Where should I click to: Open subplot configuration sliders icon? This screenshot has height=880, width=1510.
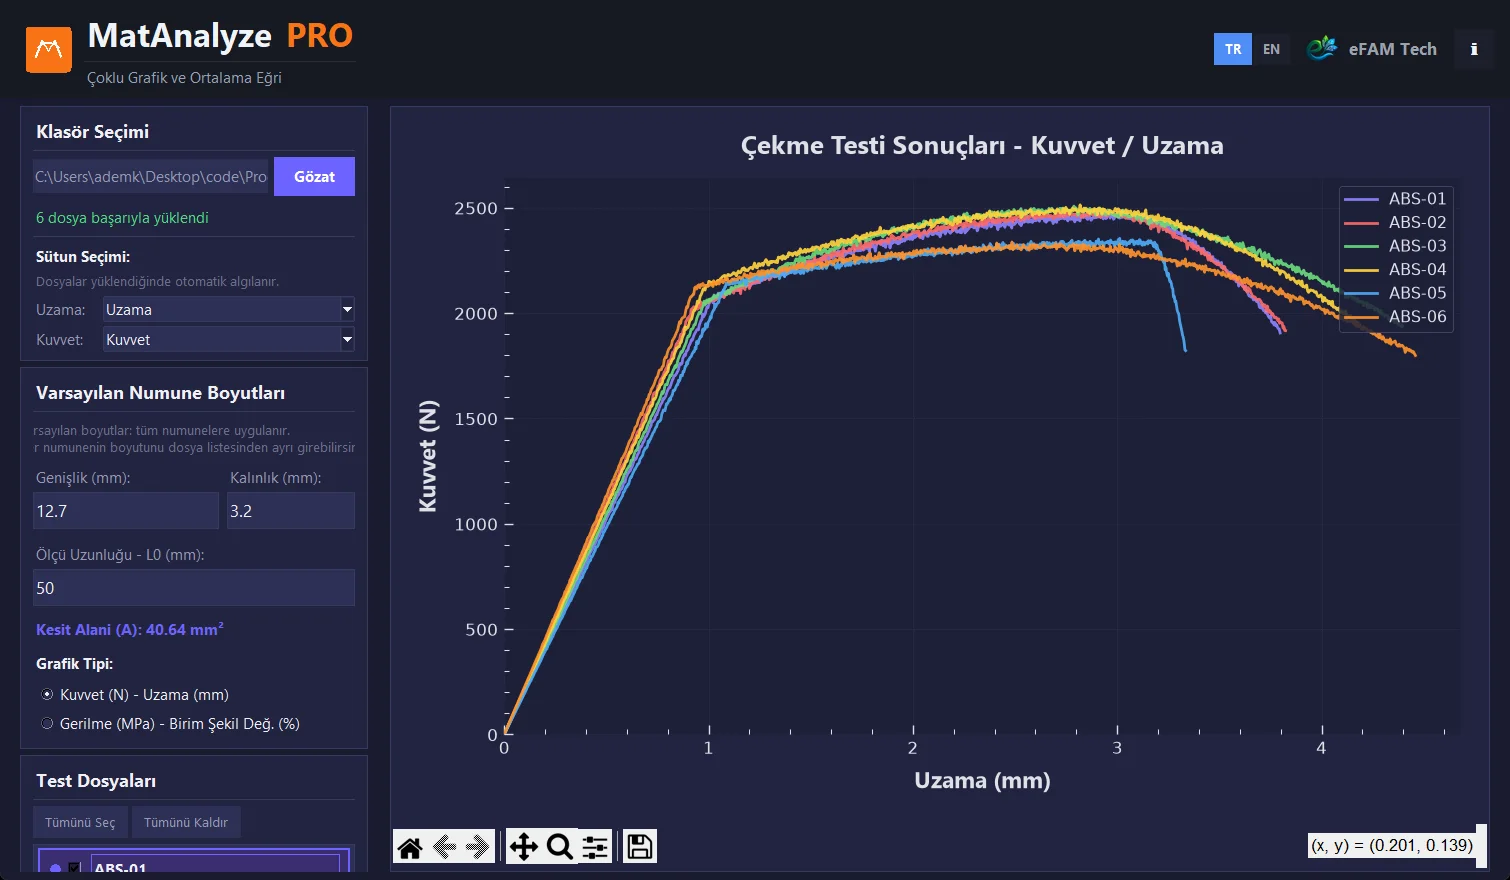coord(595,848)
